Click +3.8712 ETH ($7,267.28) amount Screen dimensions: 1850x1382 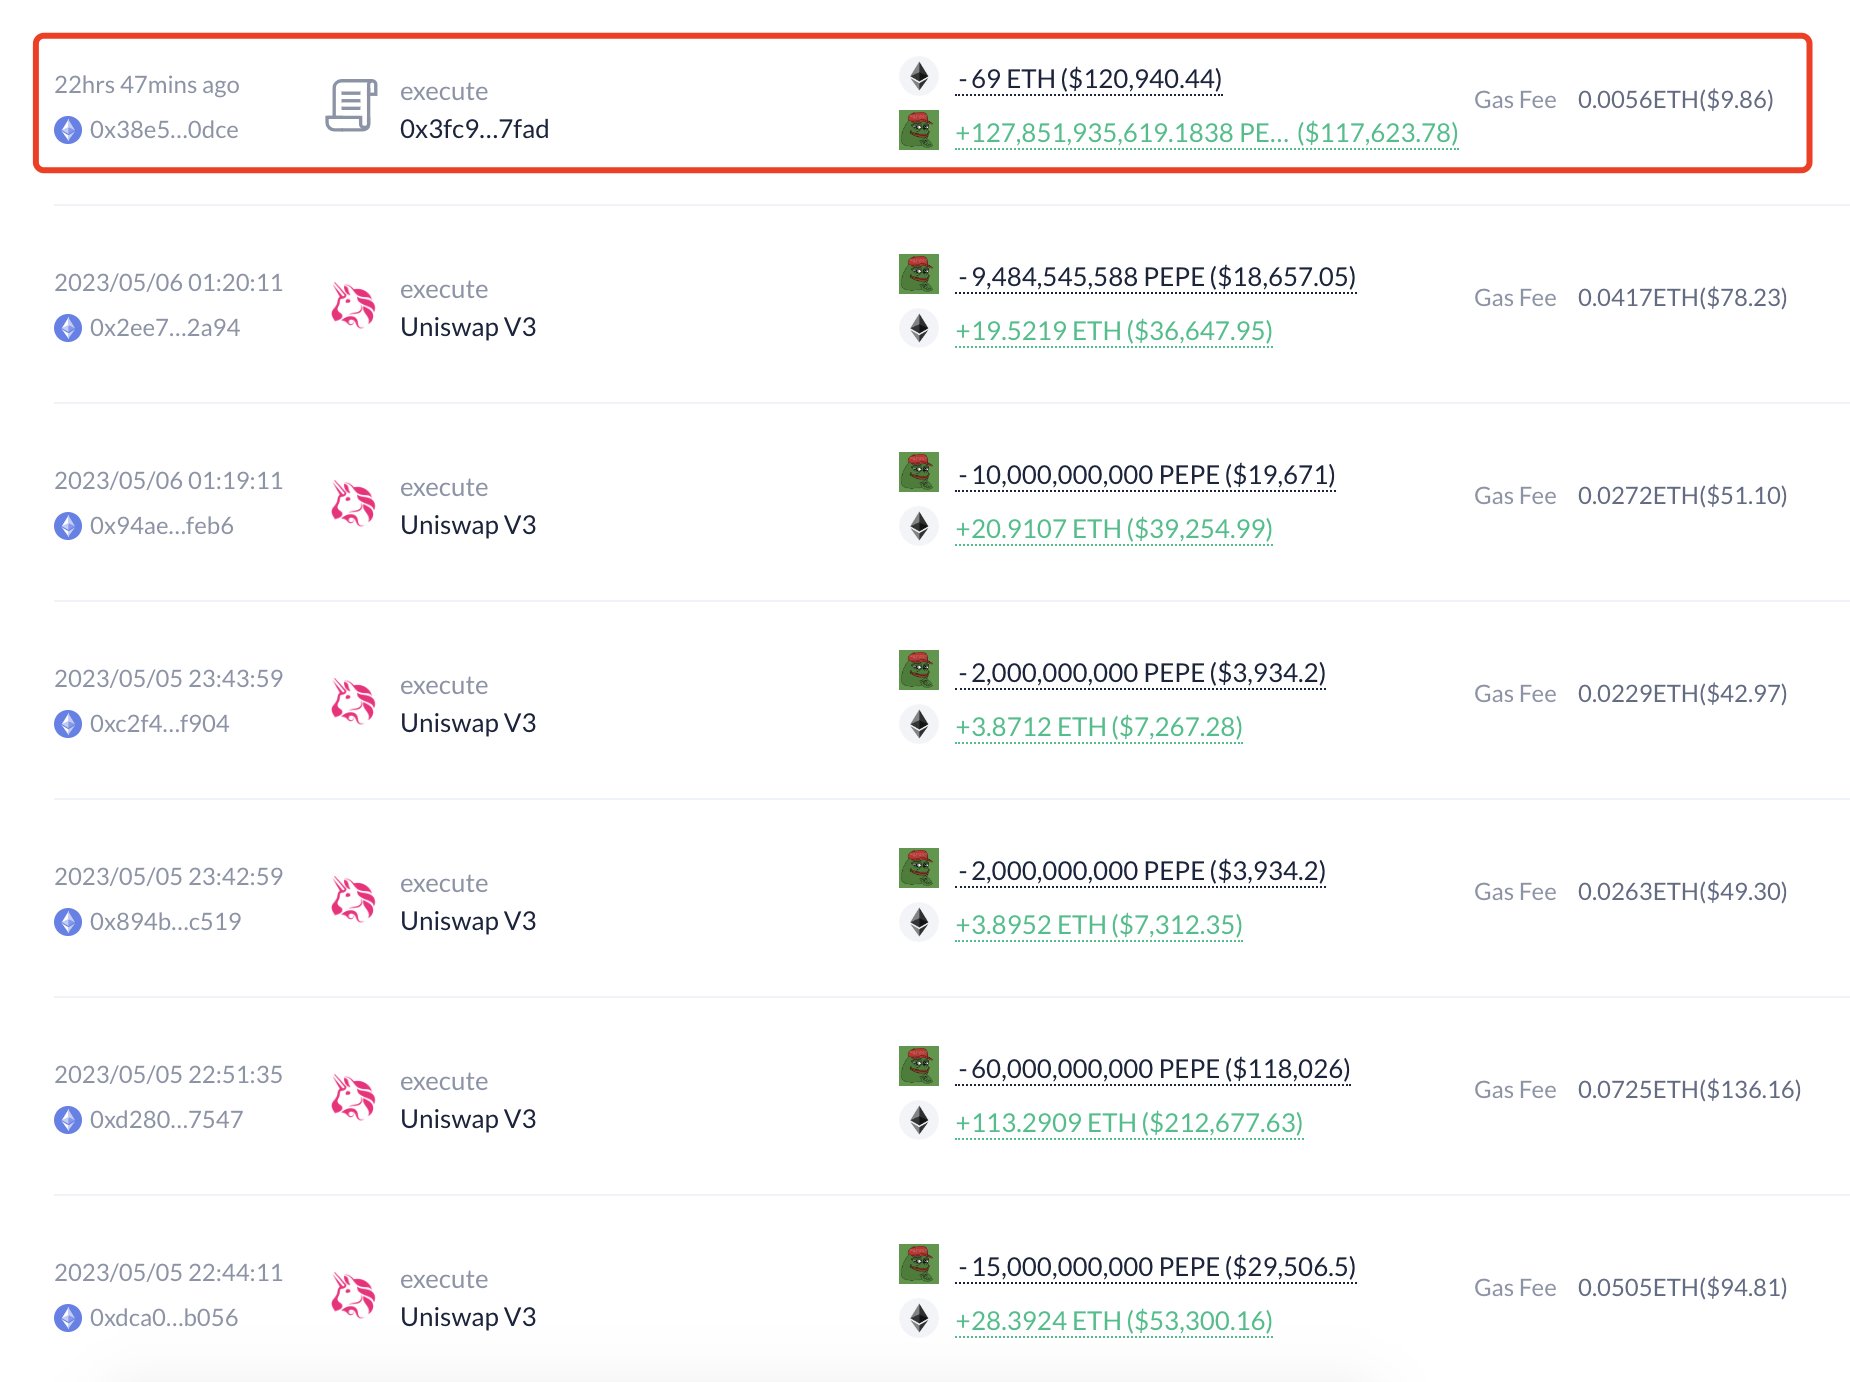point(1099,726)
